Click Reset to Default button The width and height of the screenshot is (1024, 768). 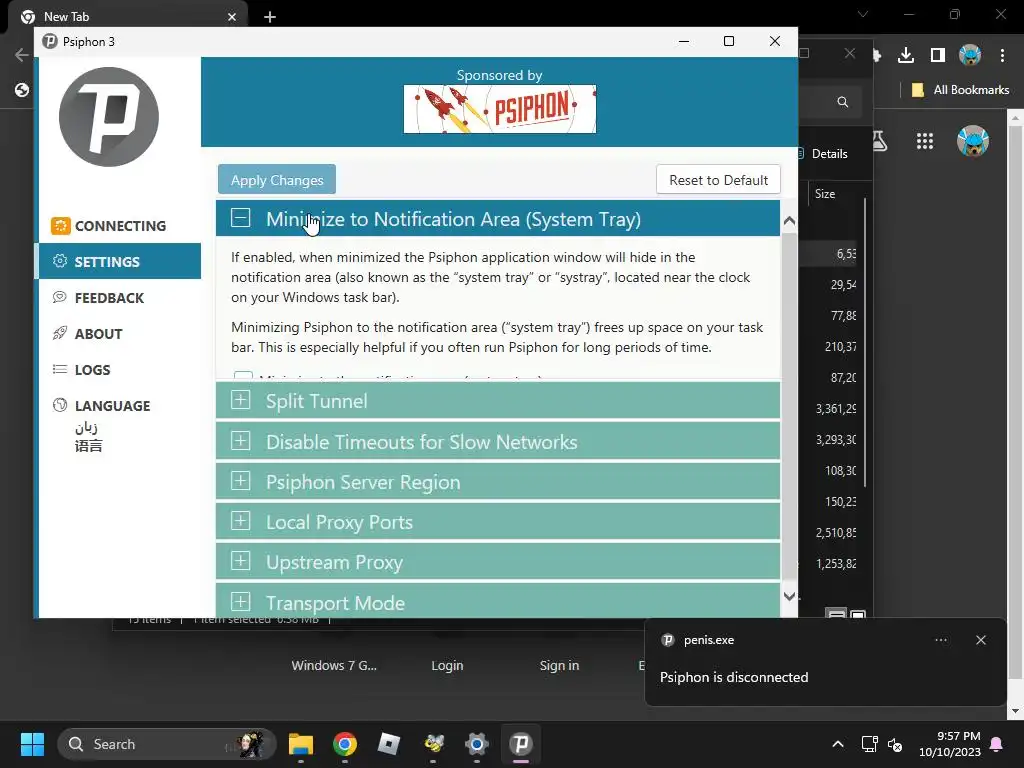pyautogui.click(x=718, y=180)
